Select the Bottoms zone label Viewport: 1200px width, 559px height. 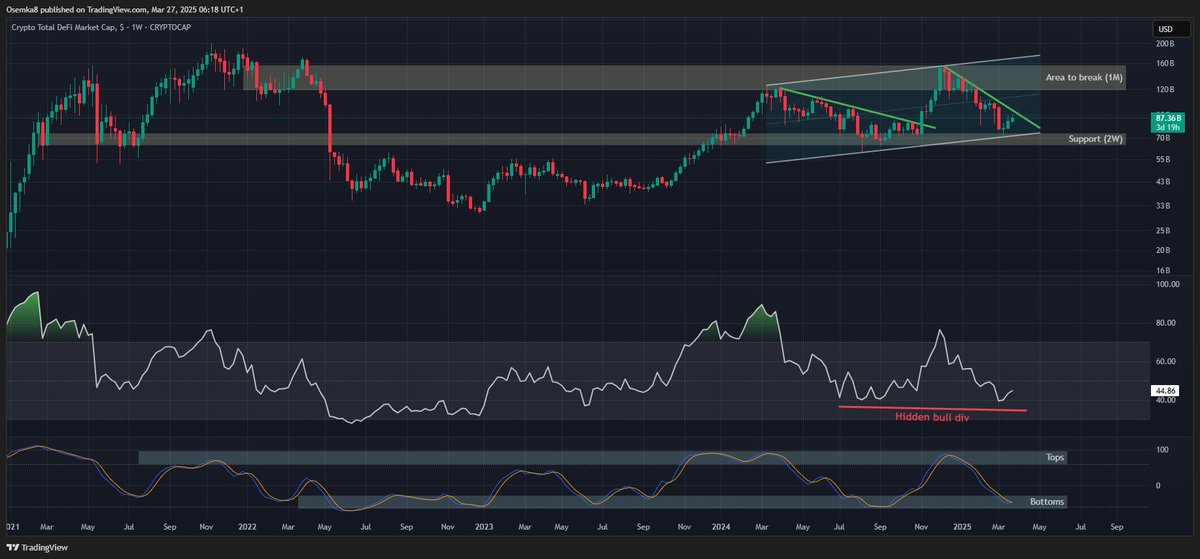coord(1046,501)
